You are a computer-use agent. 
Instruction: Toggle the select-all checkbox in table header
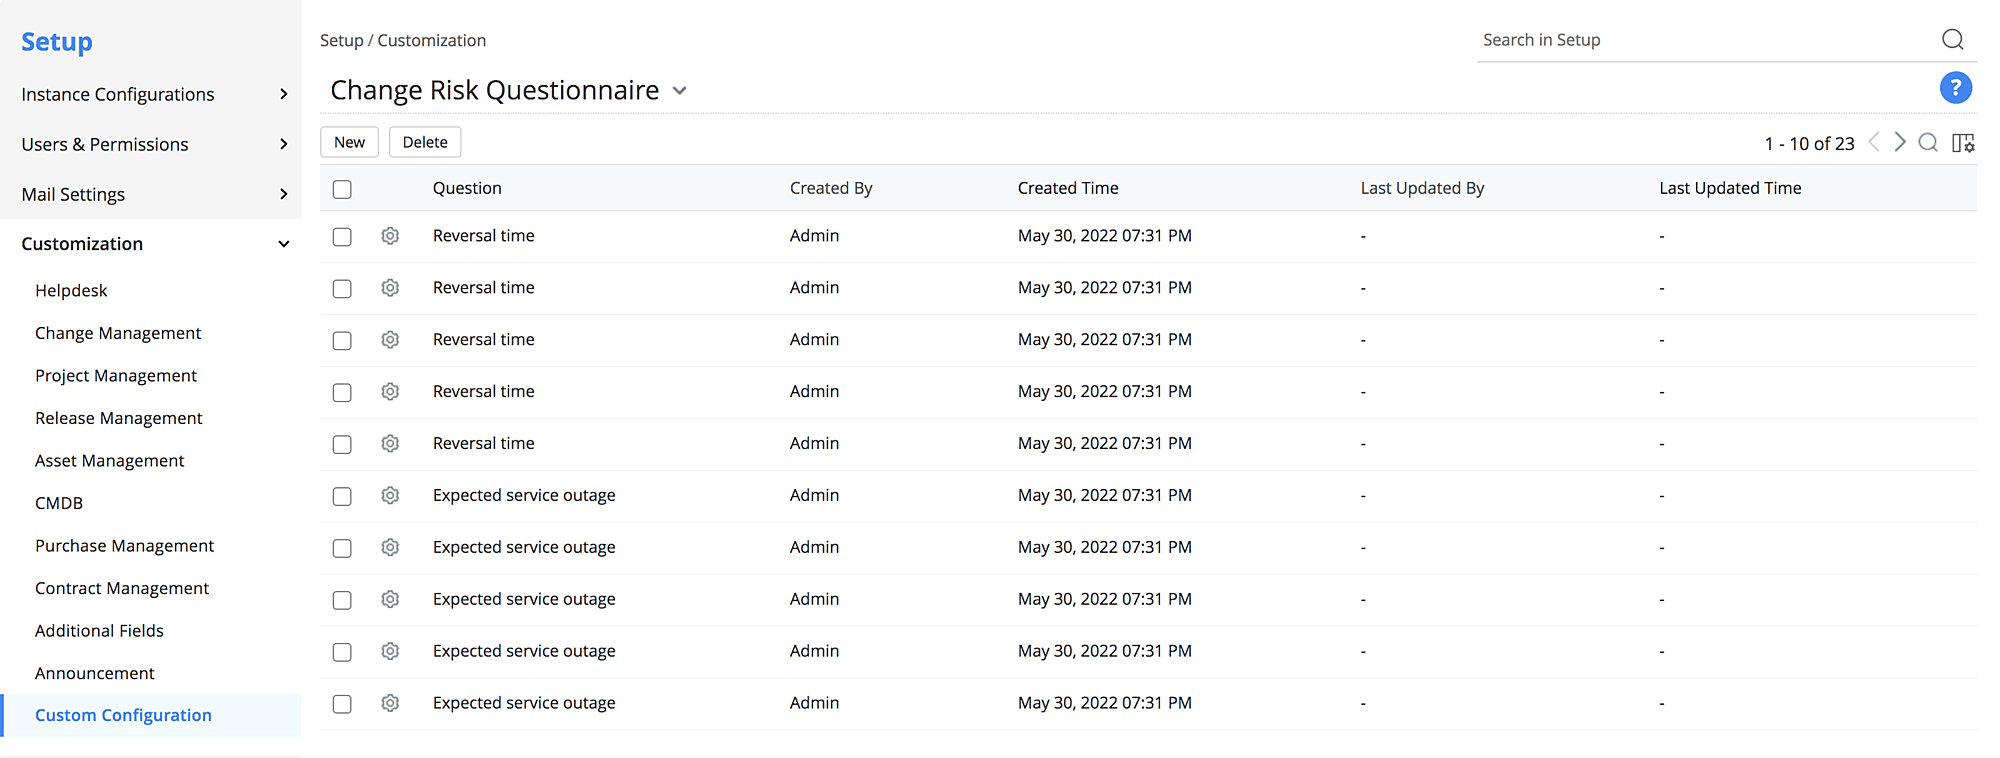coord(342,189)
